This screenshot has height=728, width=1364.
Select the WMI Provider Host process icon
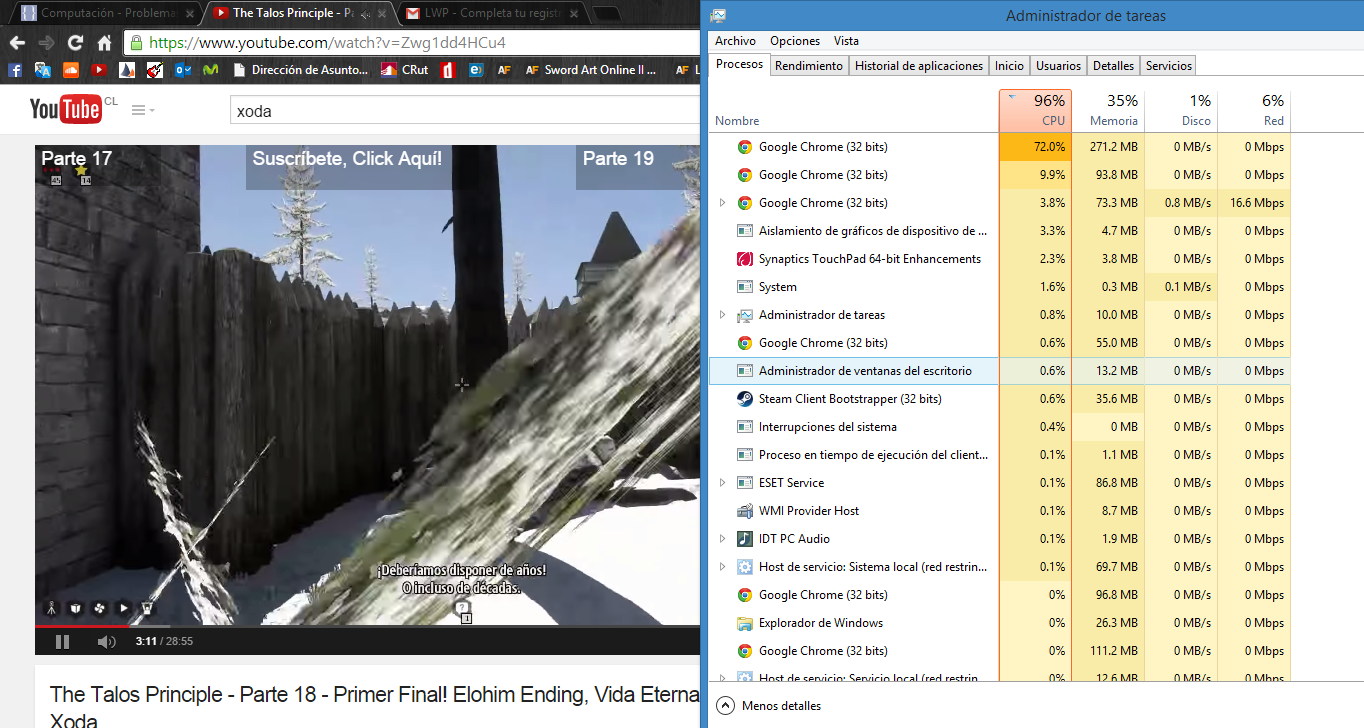click(x=744, y=511)
